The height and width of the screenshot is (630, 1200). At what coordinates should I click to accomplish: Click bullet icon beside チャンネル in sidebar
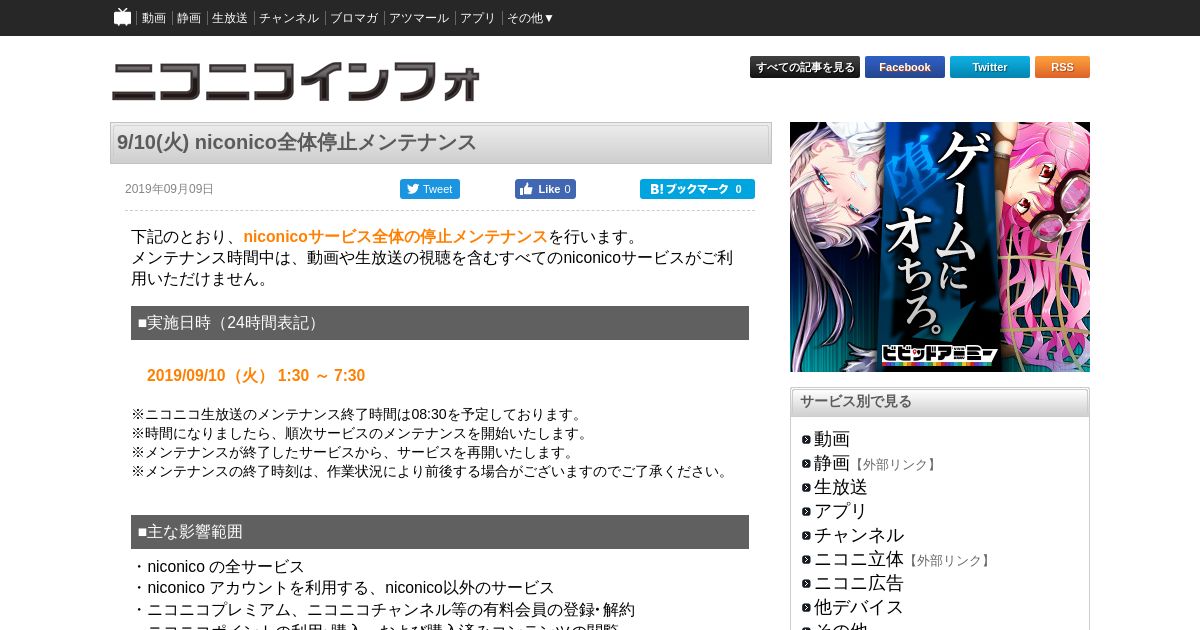(806, 536)
